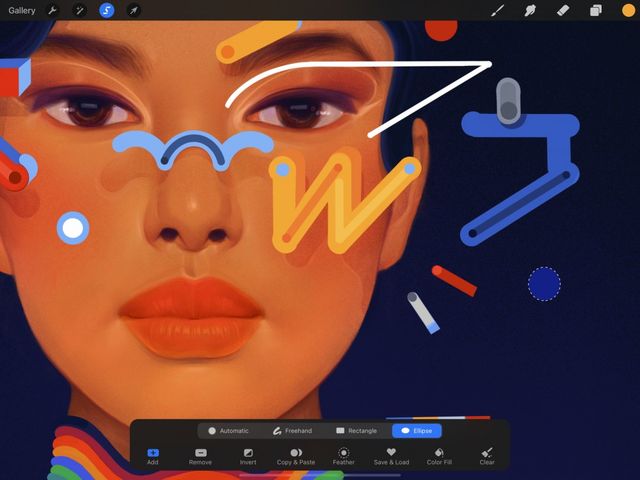Switch to Rectangle selection mode

356,431
